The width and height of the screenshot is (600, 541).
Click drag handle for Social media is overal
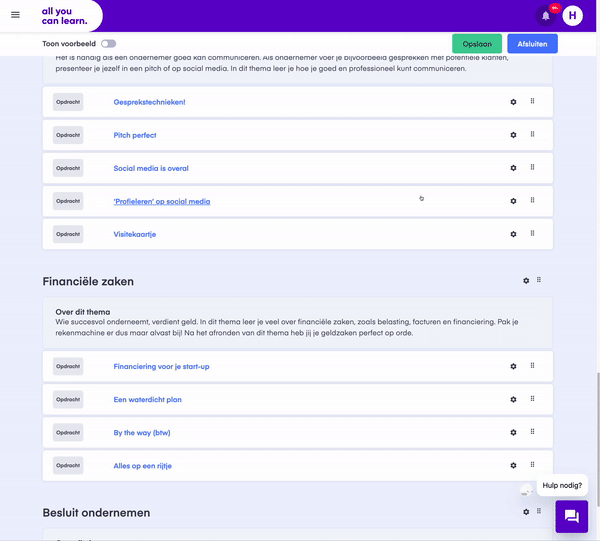[532, 167]
